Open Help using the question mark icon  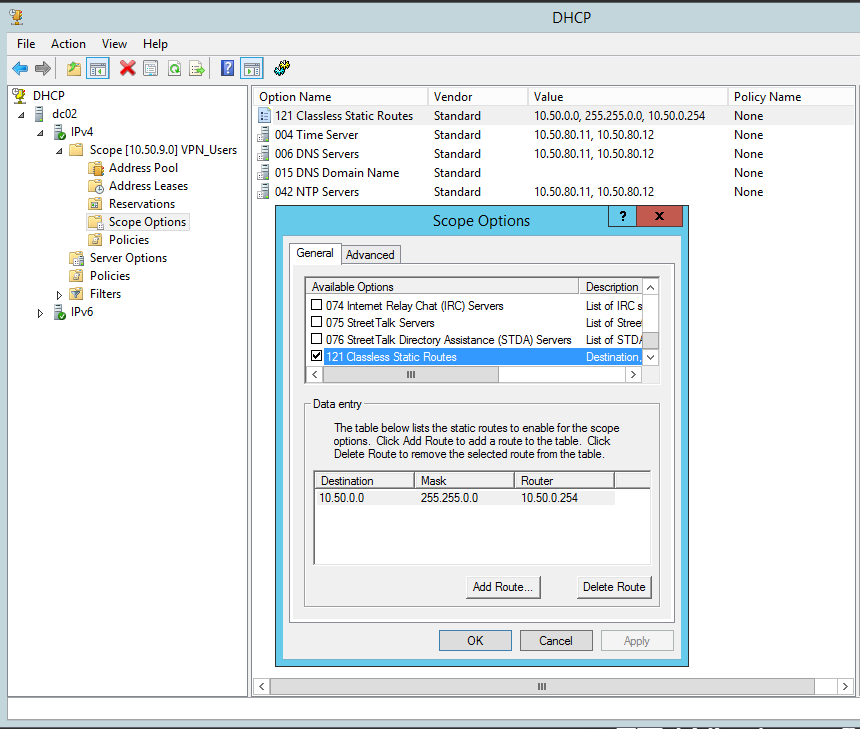227,68
